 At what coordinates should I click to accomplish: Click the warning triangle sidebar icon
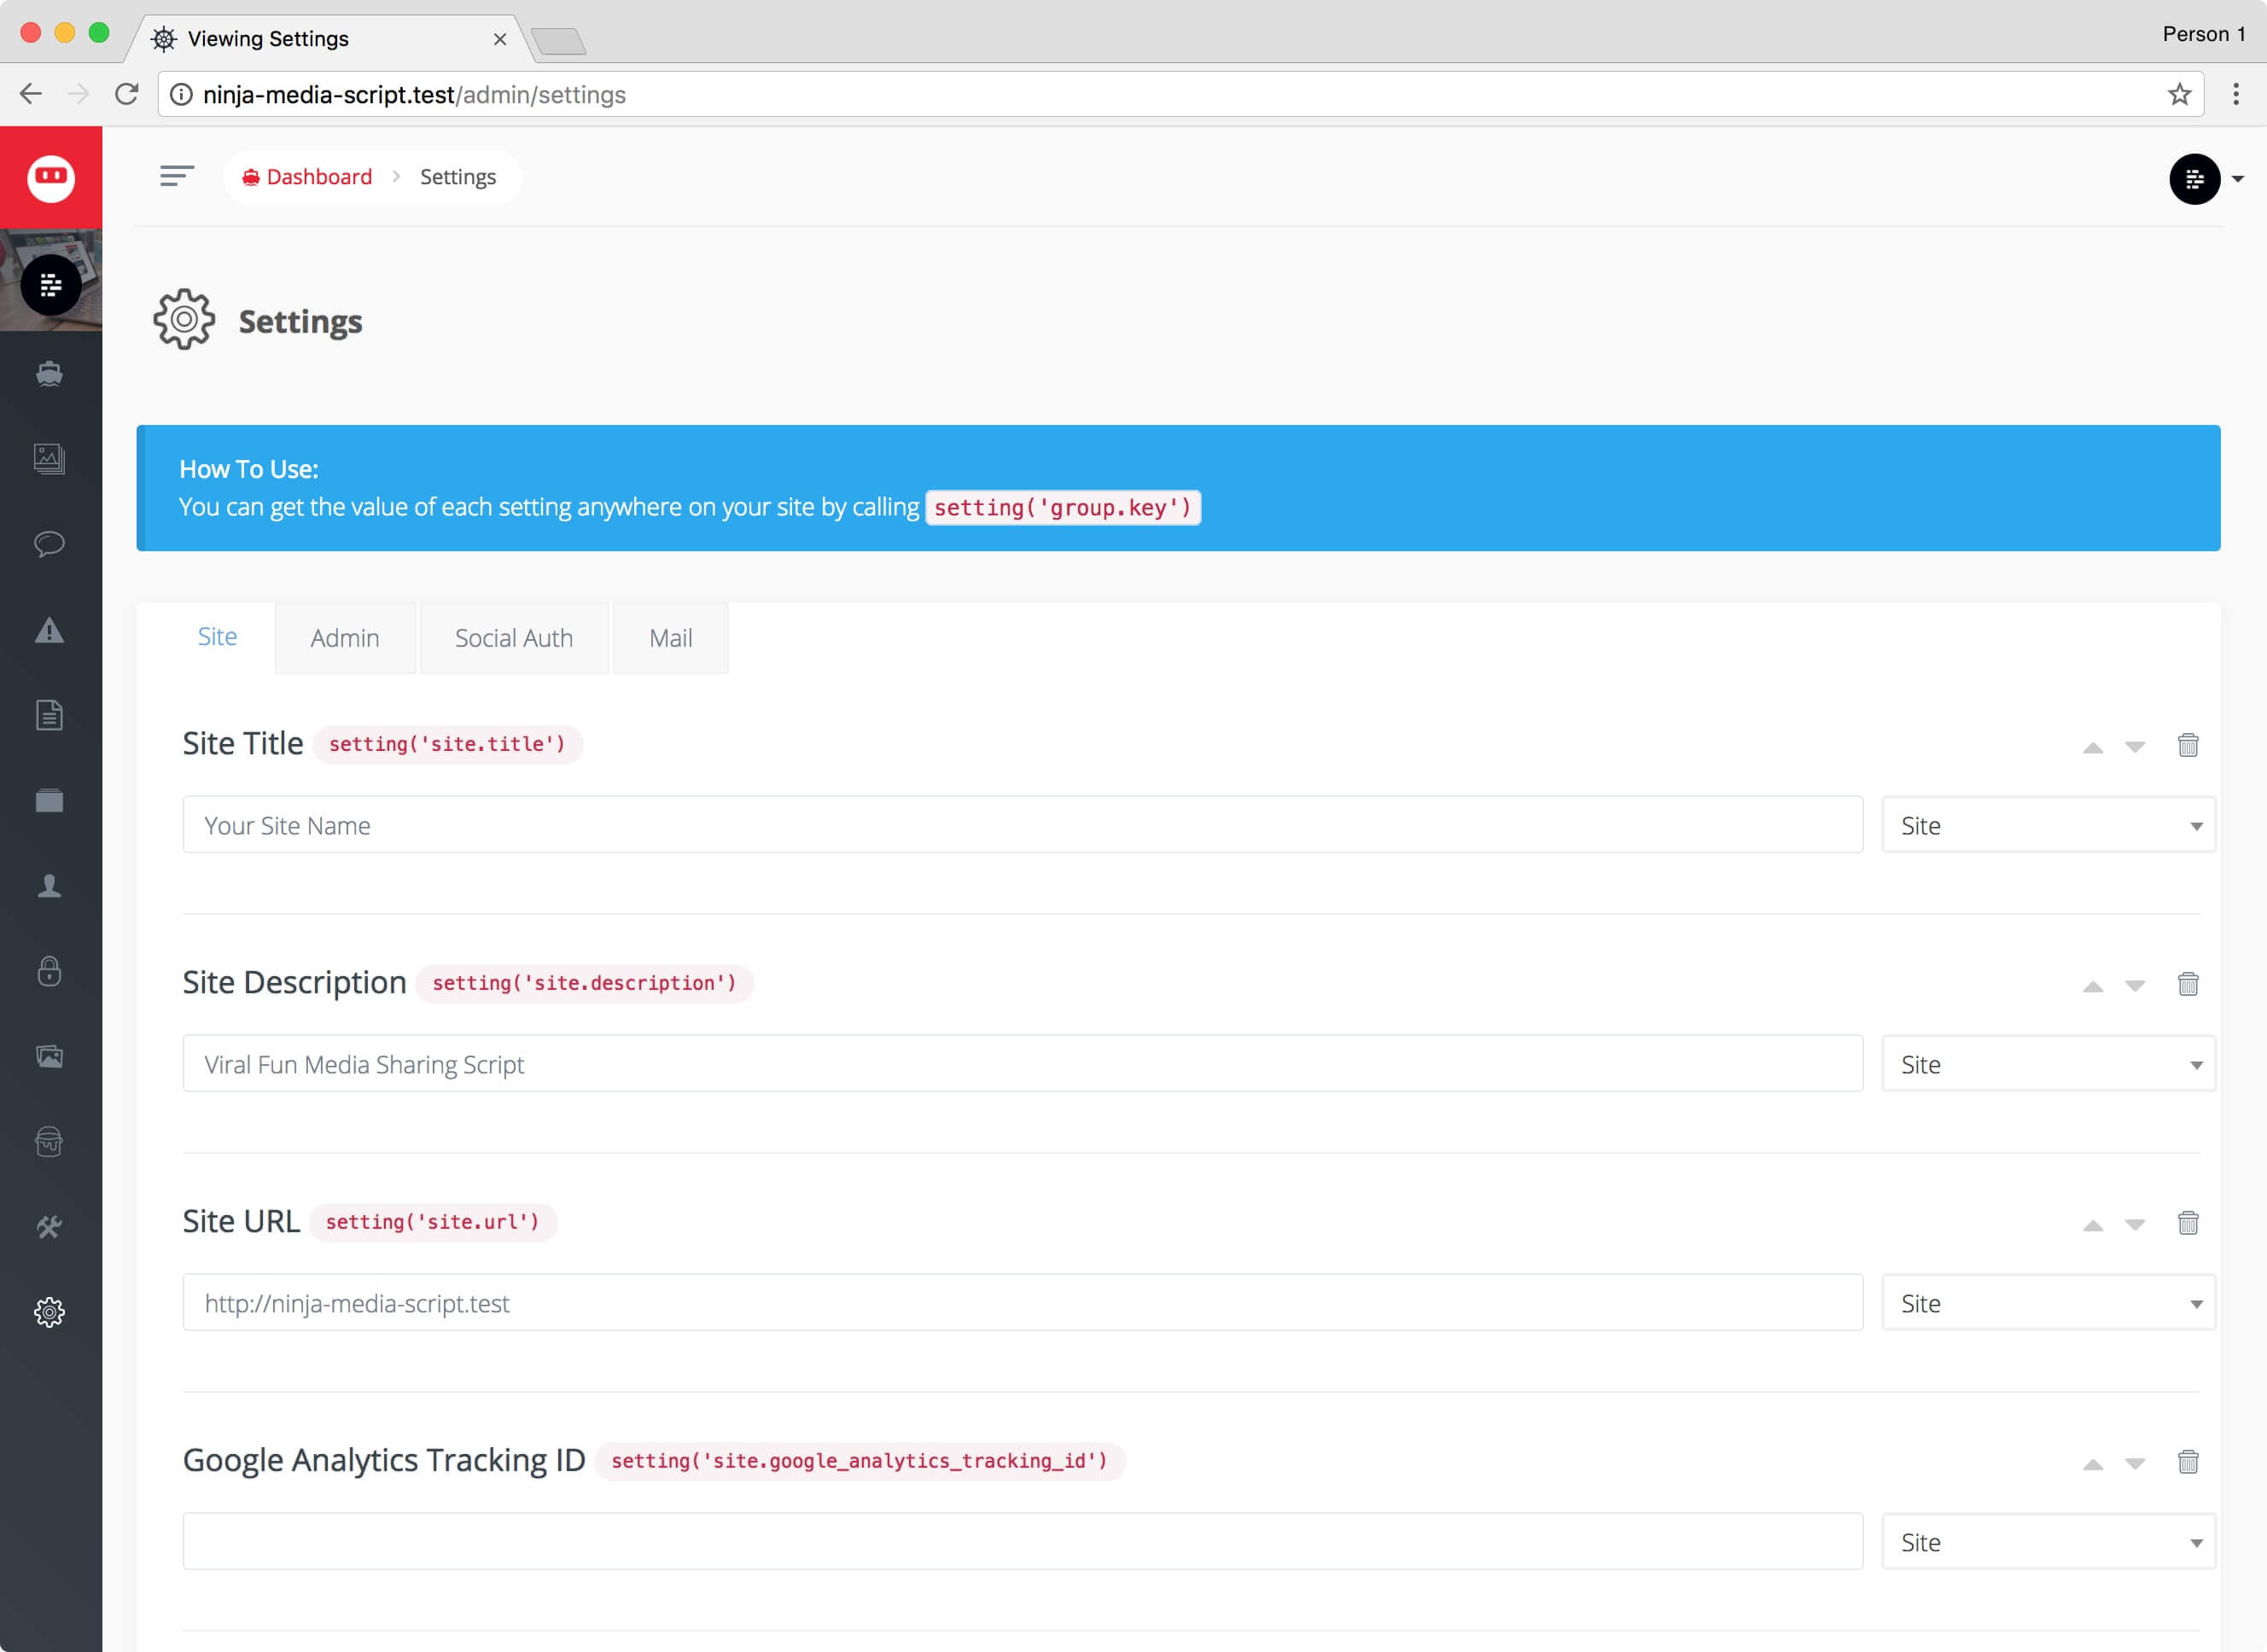[50, 631]
